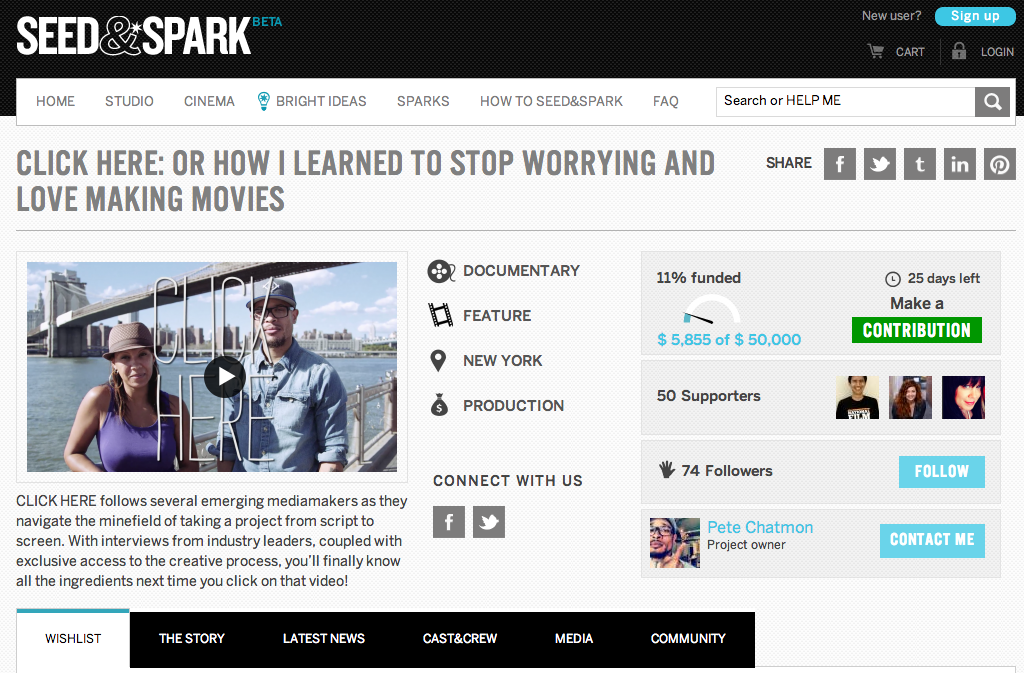Switch to the Latest News tab
This screenshot has height=673, width=1024.
coord(324,639)
